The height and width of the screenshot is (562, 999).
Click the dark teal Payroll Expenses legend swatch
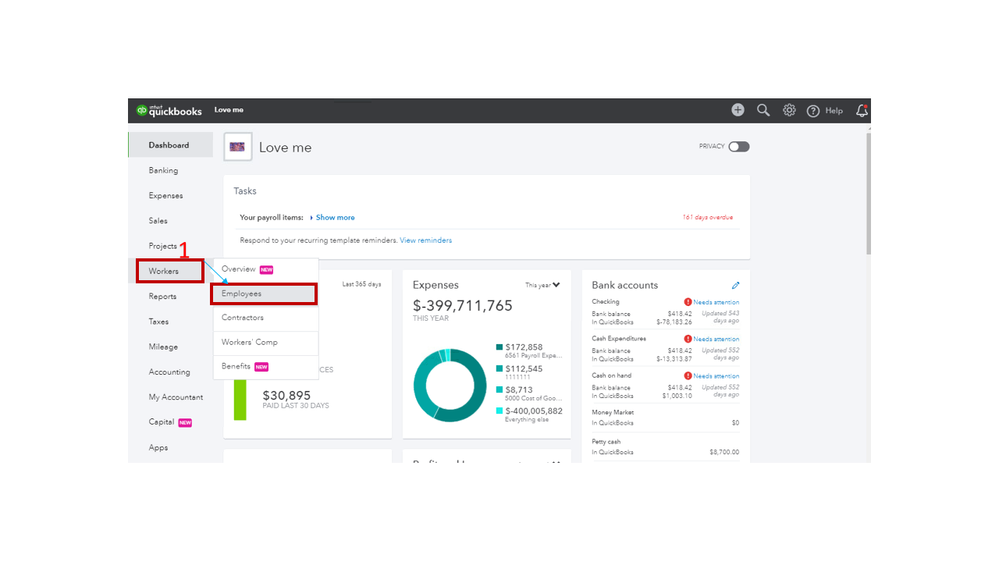pos(500,347)
